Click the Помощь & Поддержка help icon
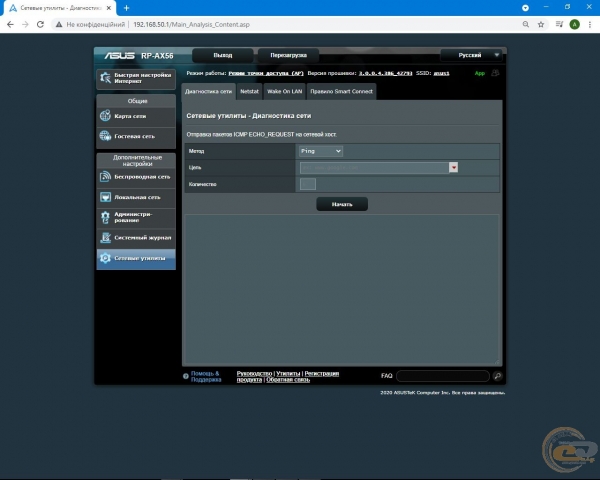Viewport: 600px width, 480px height. [186, 376]
